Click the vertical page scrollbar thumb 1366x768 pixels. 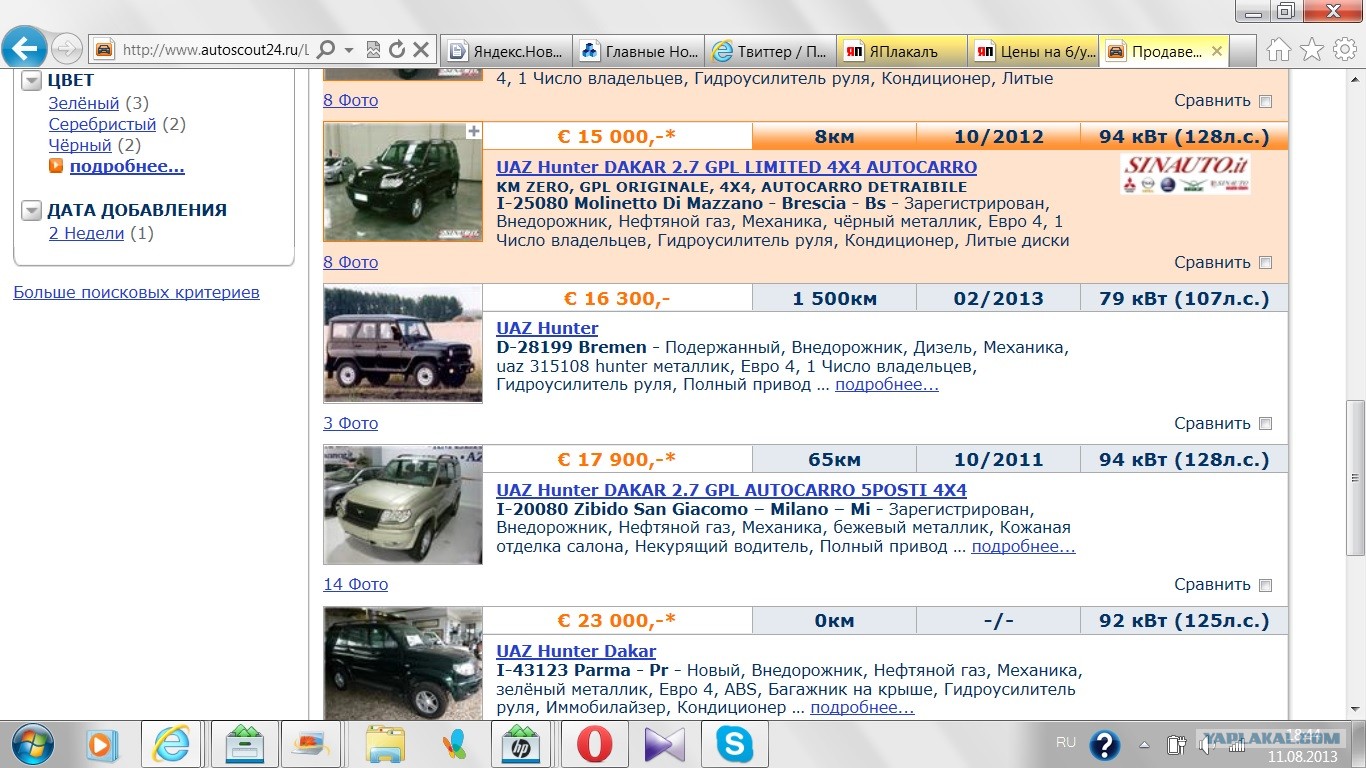point(1355,478)
